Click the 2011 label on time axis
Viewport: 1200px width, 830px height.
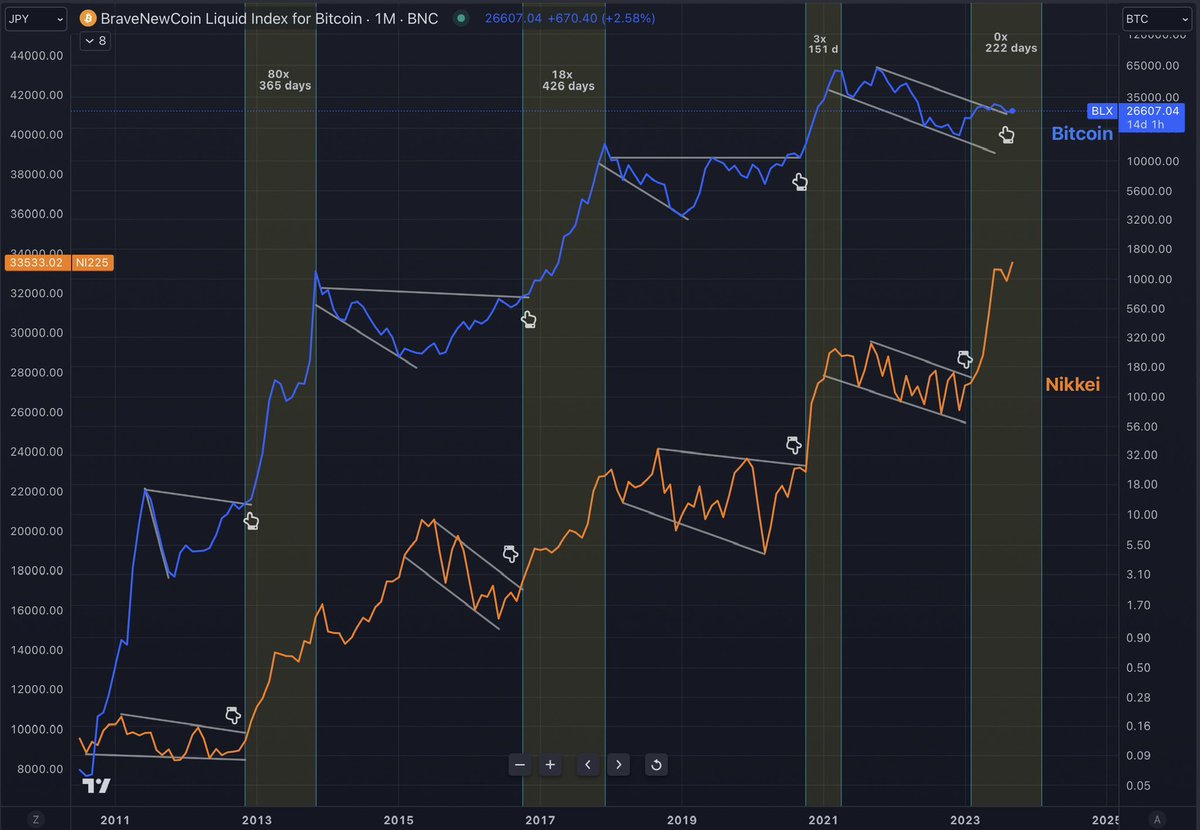pos(115,819)
